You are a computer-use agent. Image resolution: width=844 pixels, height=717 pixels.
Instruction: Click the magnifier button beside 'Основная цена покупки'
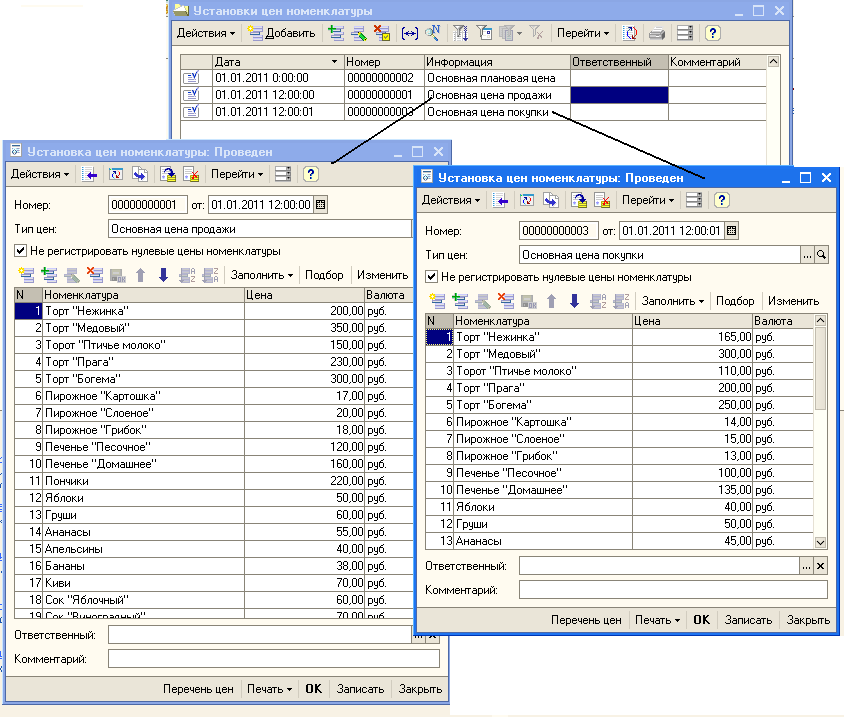click(x=822, y=255)
